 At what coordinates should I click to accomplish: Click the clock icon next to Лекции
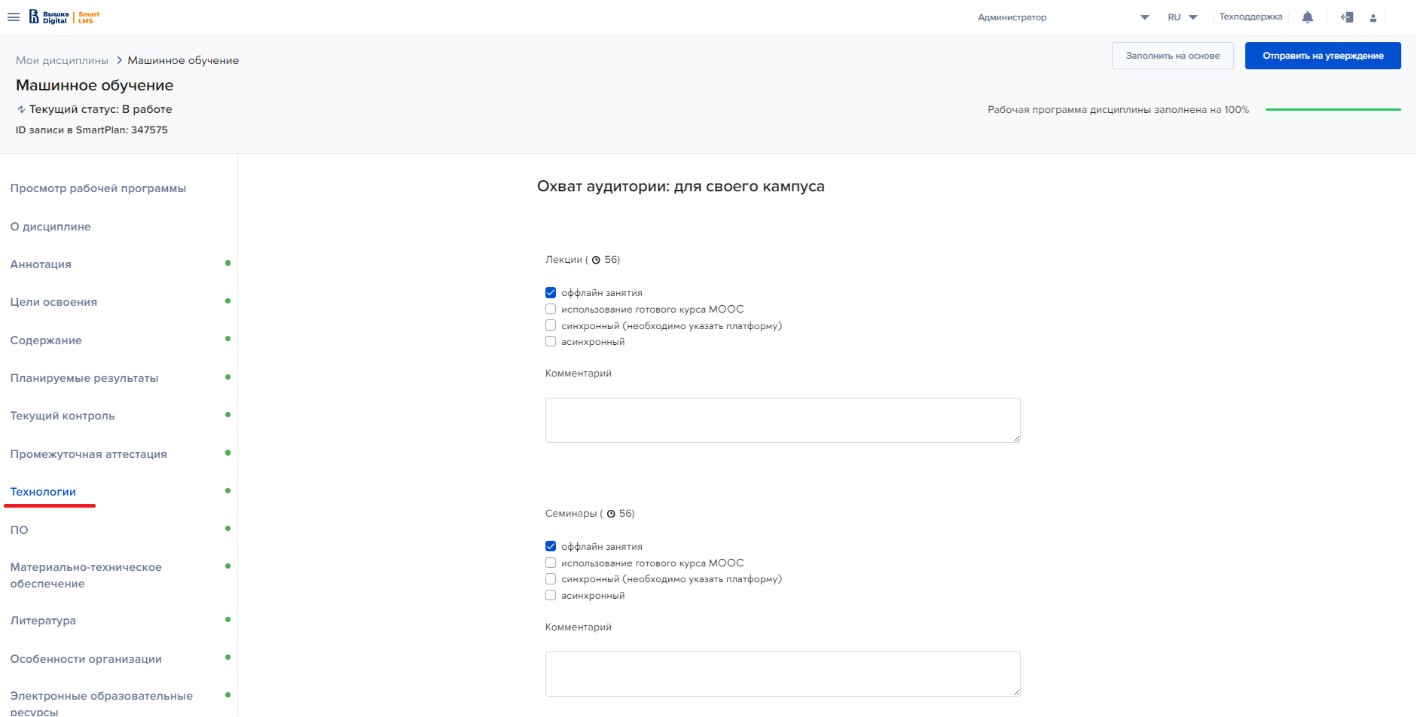pyautogui.click(x=596, y=260)
